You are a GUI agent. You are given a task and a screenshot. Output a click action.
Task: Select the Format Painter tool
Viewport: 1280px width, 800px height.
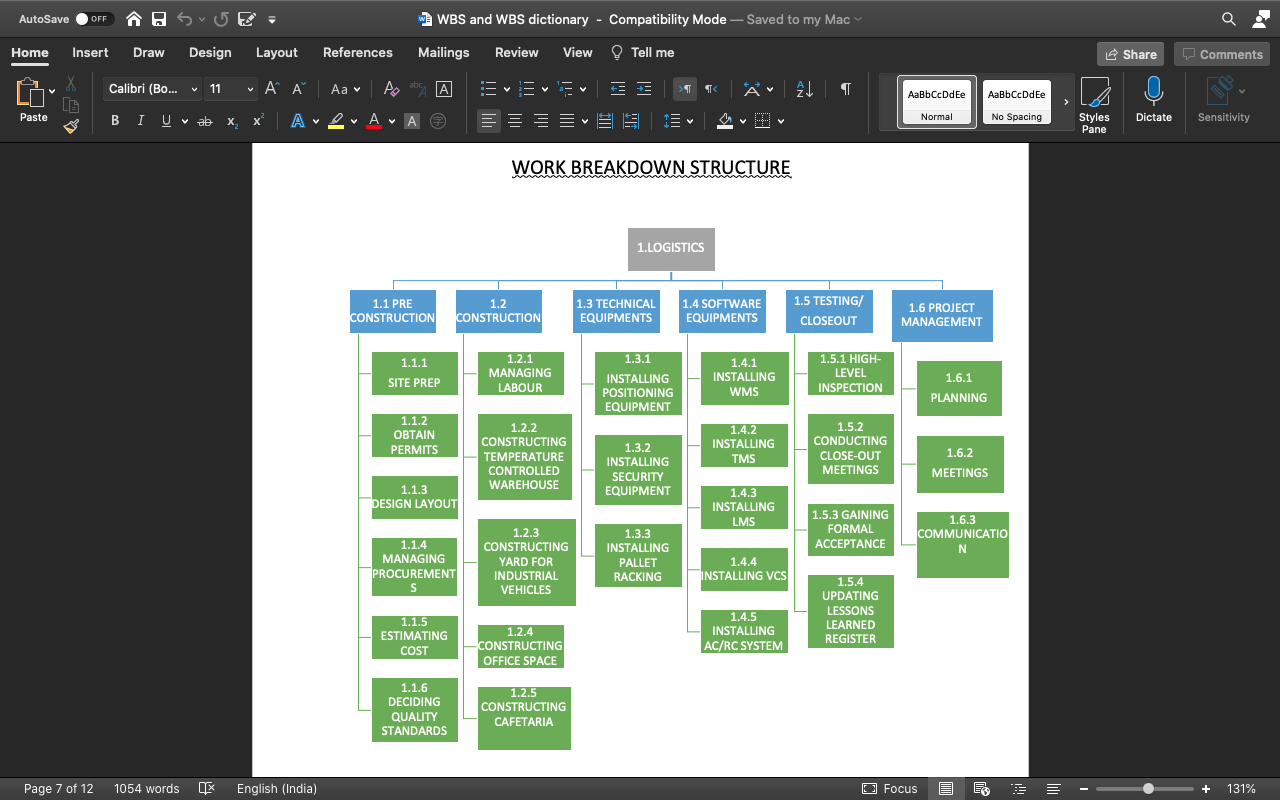pos(71,126)
